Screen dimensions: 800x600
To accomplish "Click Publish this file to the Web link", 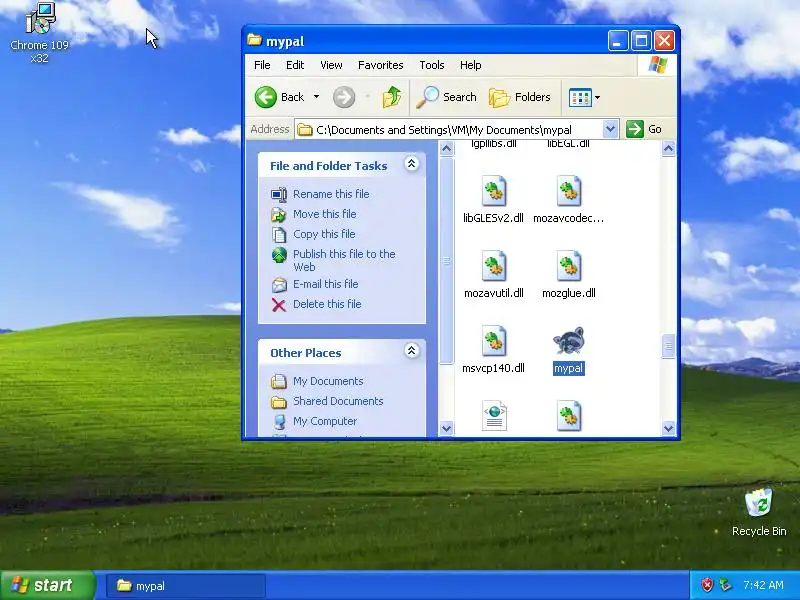I will pos(344,260).
